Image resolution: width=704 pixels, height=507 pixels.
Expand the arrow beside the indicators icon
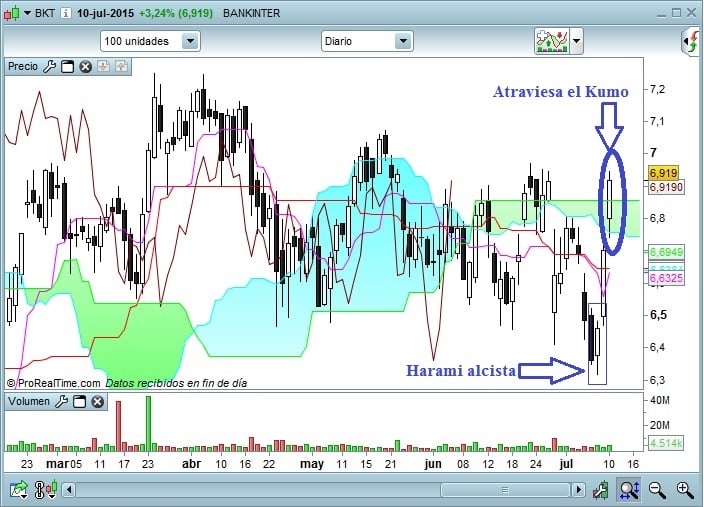click(x=576, y=41)
